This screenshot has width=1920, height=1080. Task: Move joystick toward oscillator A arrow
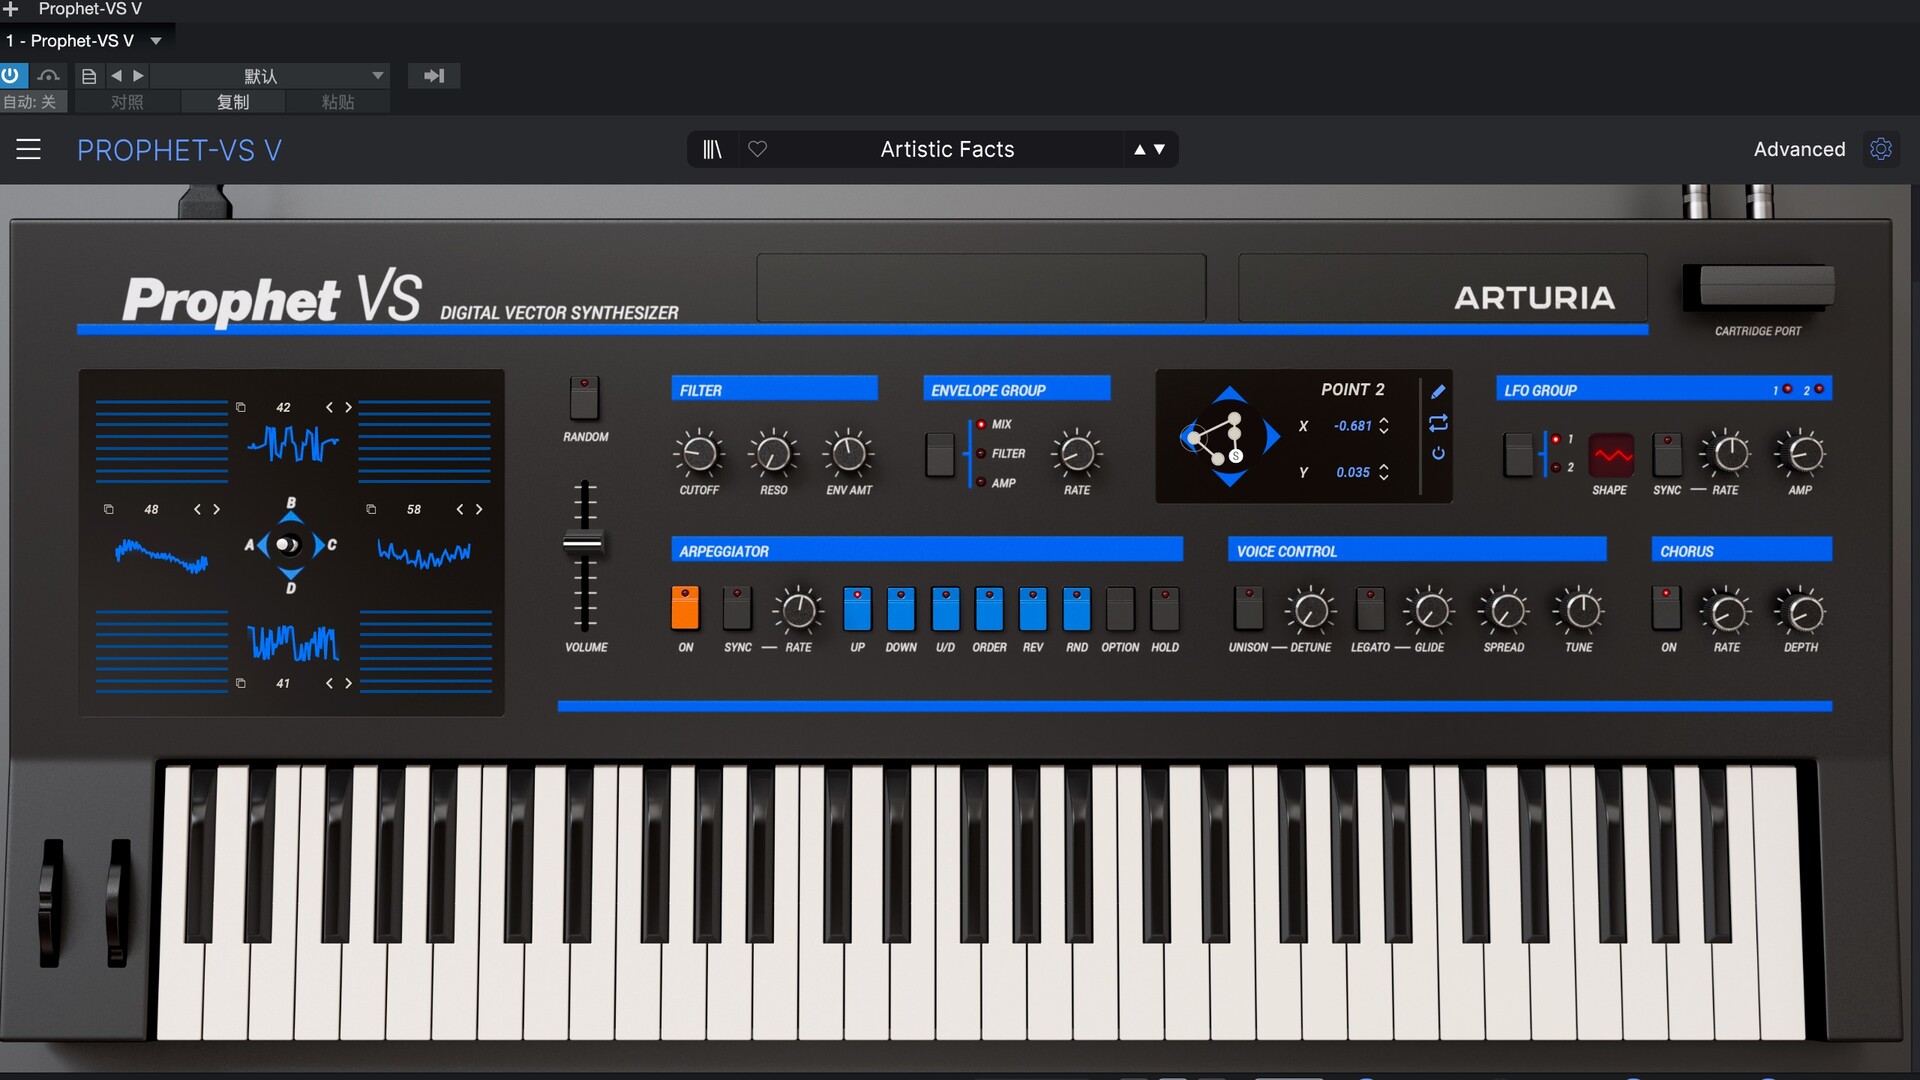(x=263, y=545)
